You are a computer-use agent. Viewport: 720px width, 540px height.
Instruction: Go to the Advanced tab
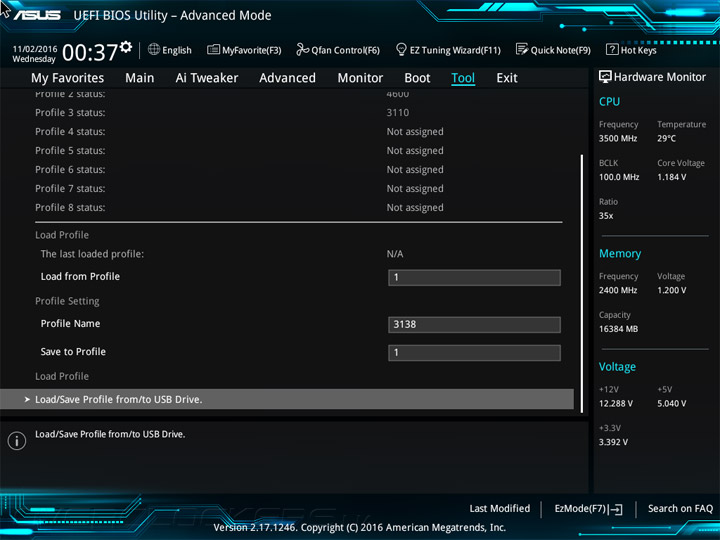(287, 78)
